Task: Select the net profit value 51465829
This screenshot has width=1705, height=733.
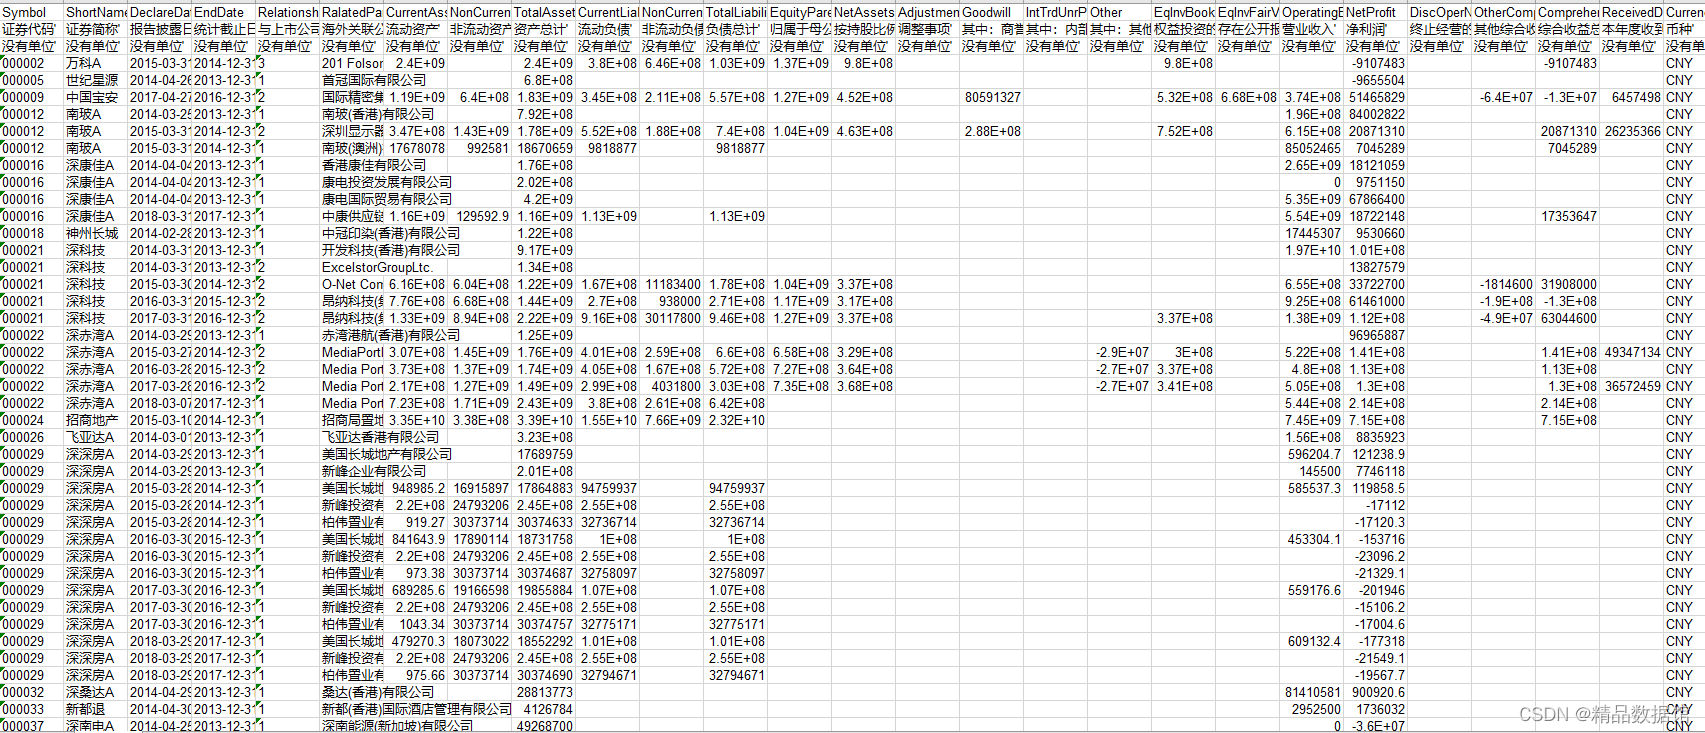Action: pos(1375,97)
